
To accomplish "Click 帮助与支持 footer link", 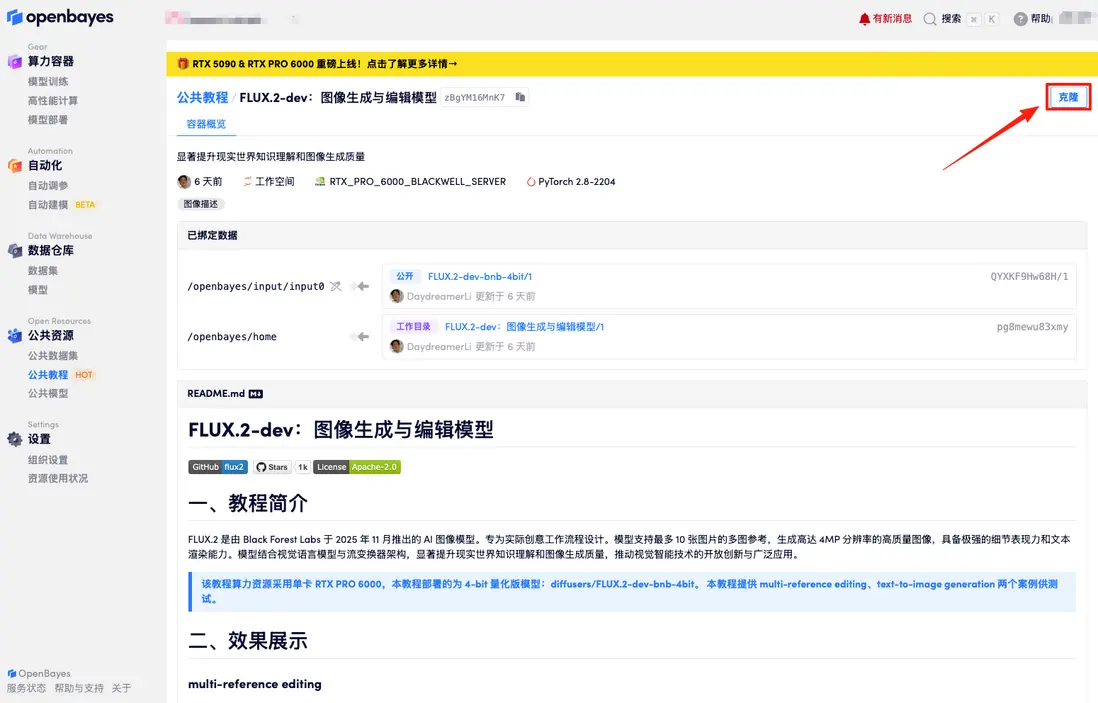I will click(79, 688).
